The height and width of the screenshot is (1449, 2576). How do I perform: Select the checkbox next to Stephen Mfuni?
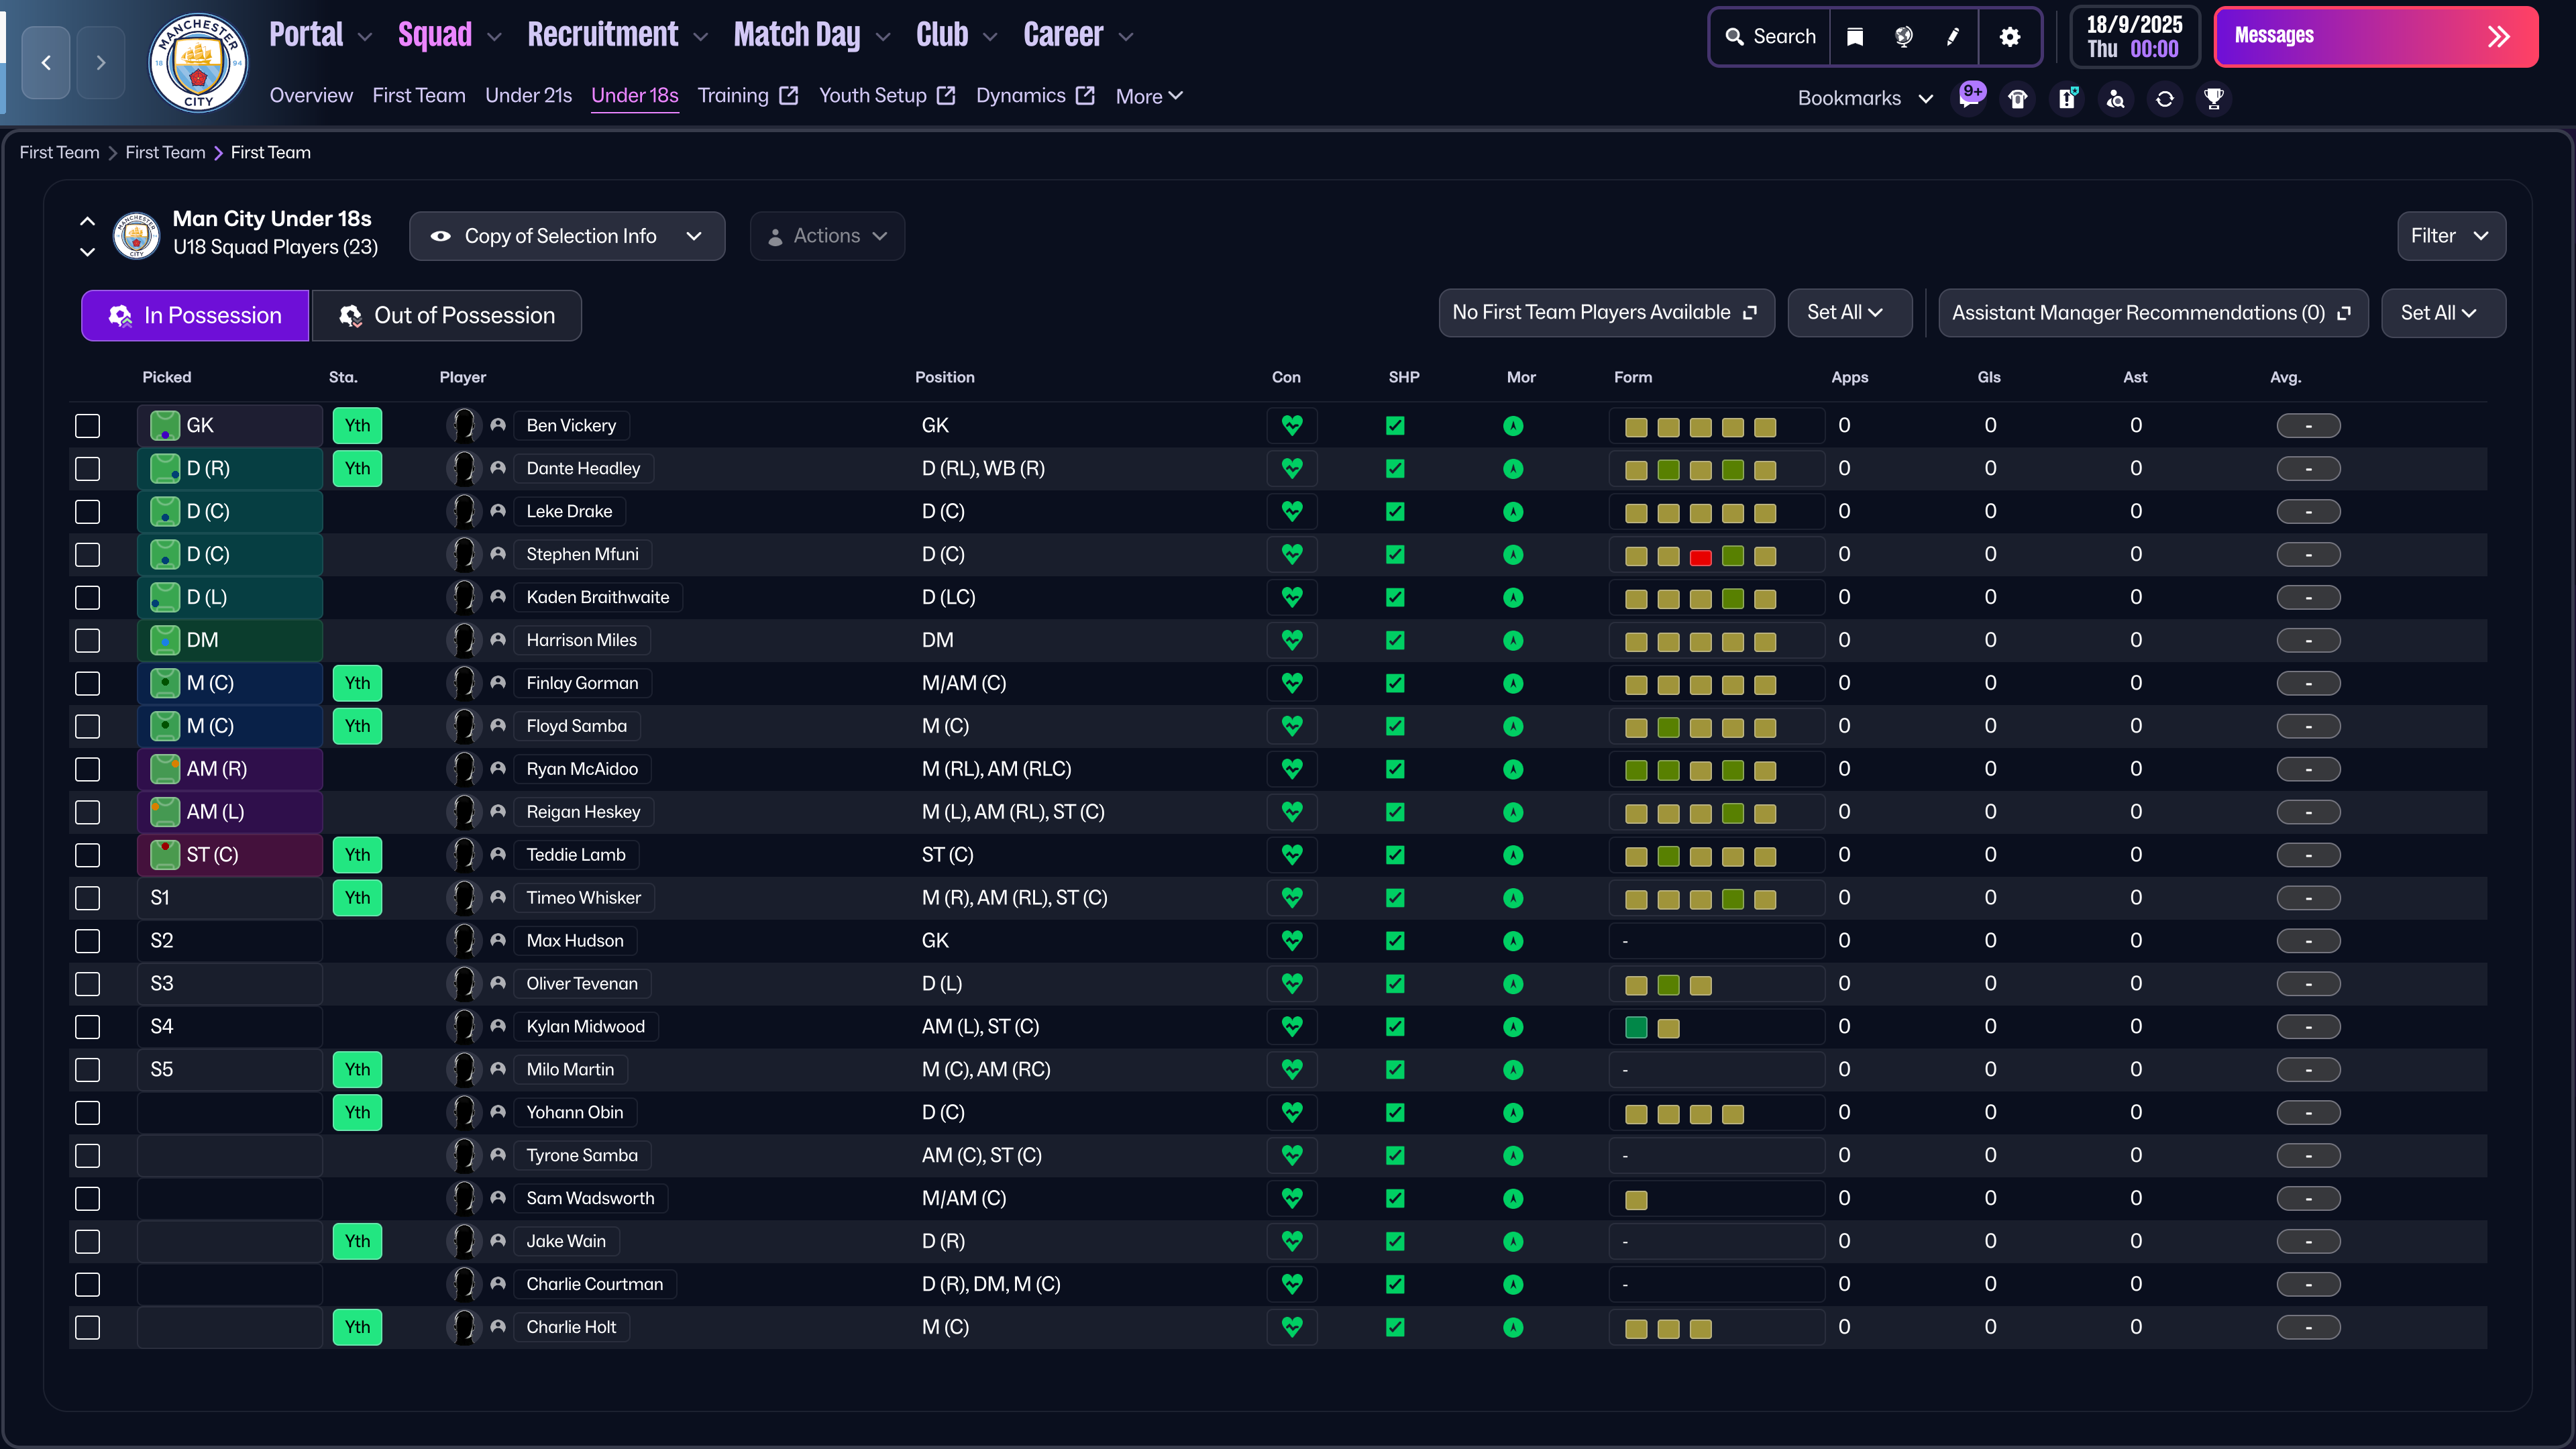(x=88, y=555)
